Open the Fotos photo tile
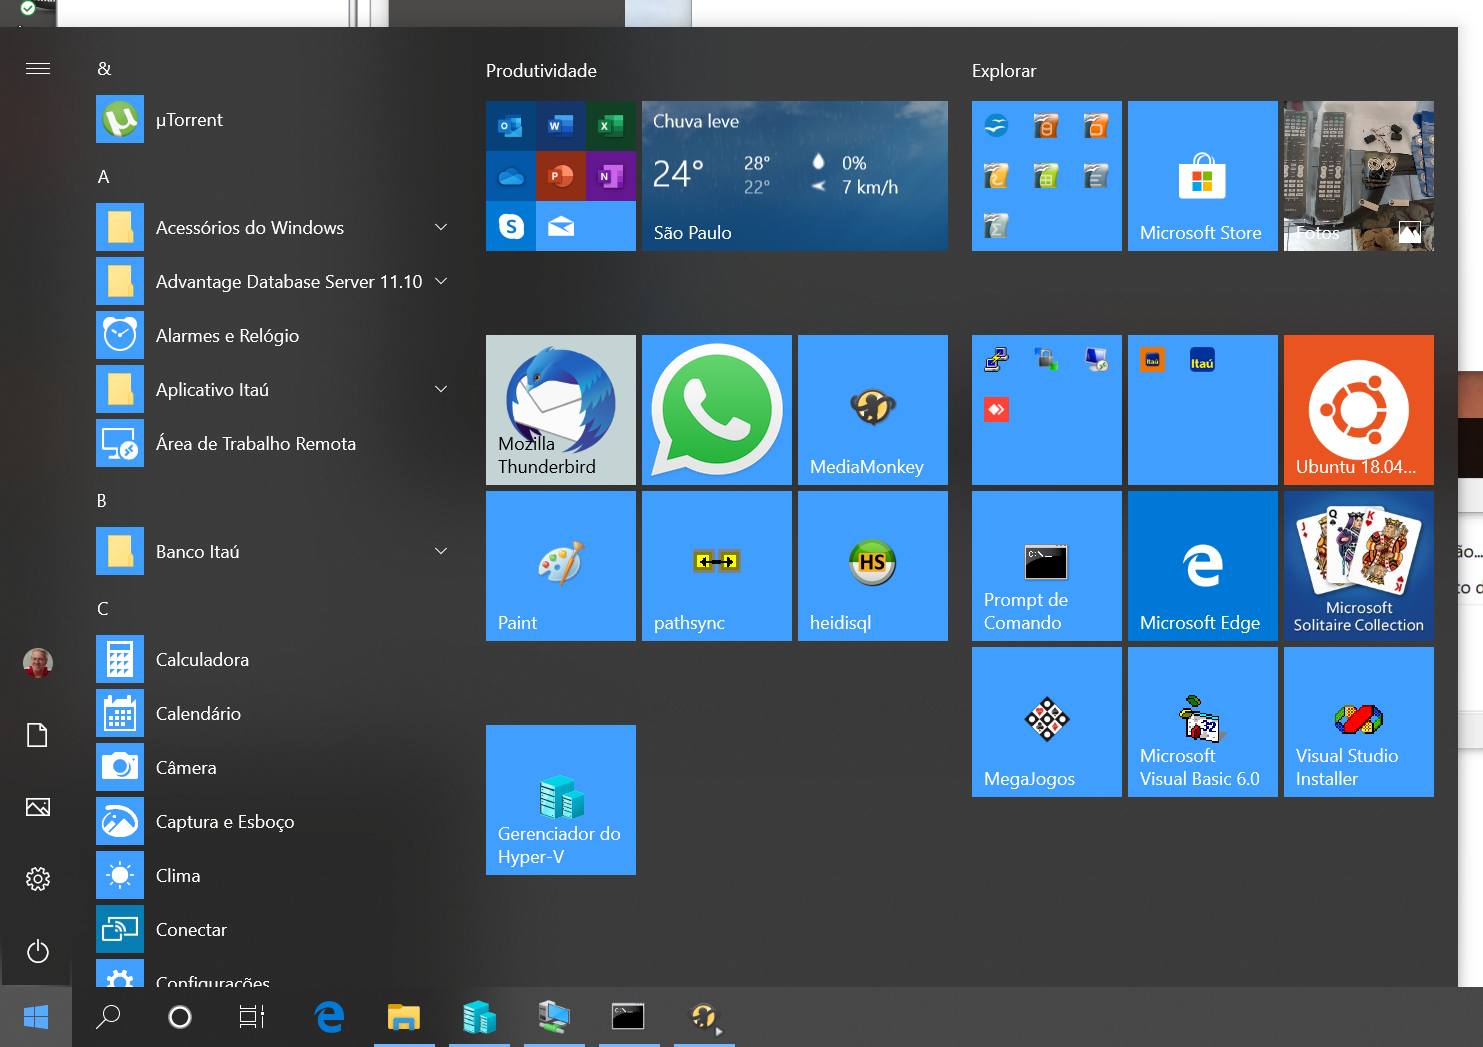 pyautogui.click(x=1358, y=176)
